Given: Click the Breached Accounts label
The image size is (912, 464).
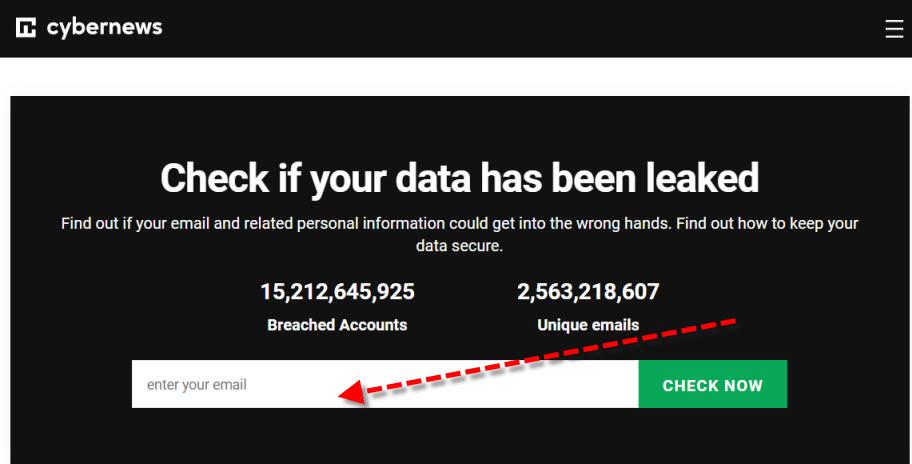Looking at the screenshot, I should tap(337, 324).
